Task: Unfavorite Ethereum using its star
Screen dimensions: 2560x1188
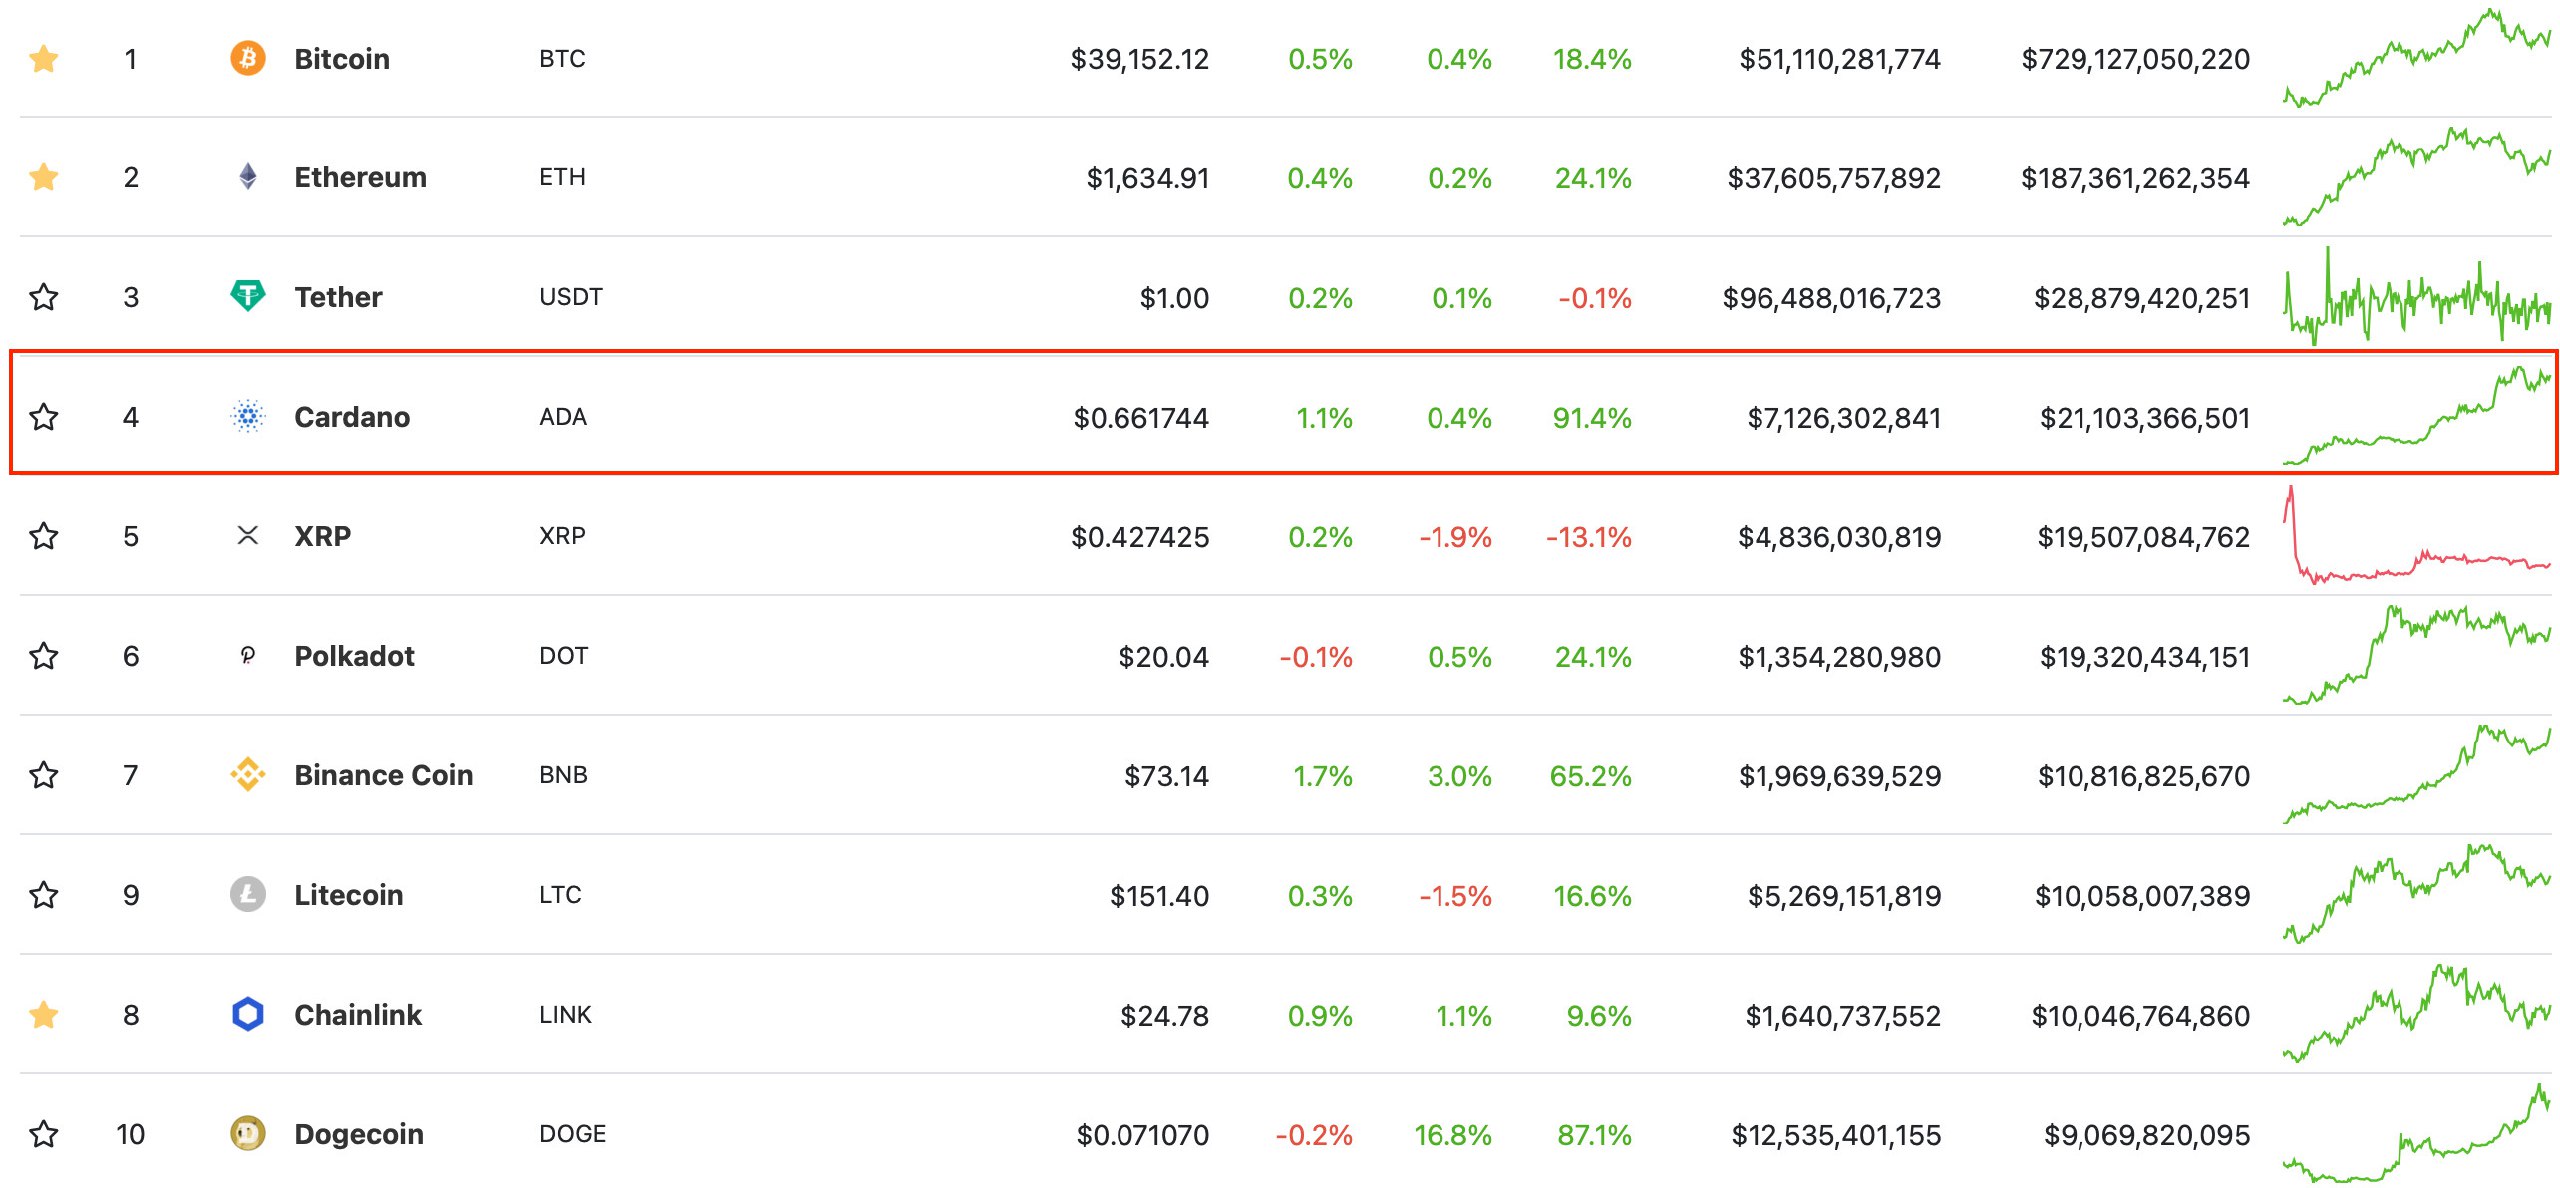Action: (x=44, y=177)
